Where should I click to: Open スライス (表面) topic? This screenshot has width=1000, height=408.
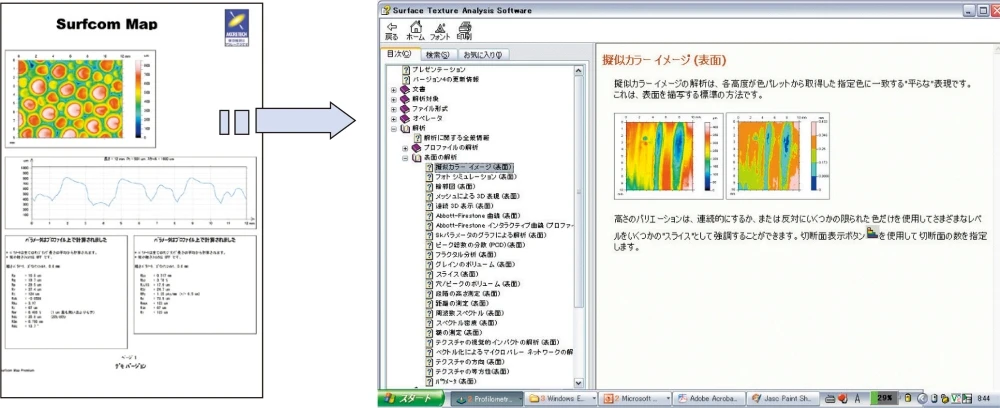pyautogui.click(x=457, y=273)
